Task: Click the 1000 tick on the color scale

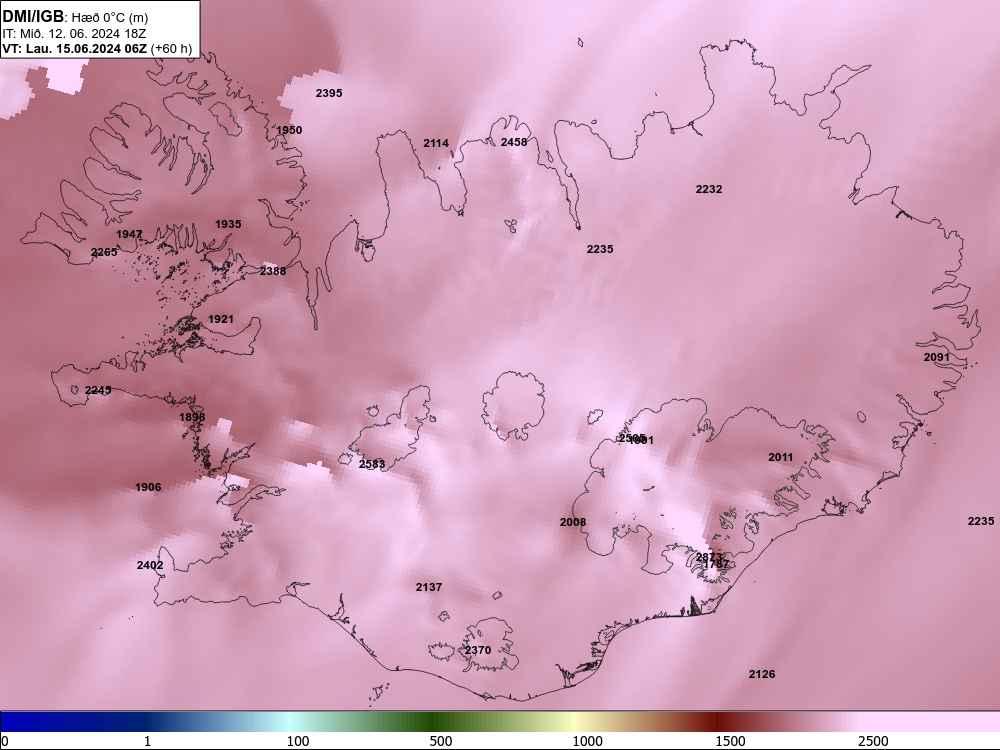Action: pyautogui.click(x=587, y=741)
